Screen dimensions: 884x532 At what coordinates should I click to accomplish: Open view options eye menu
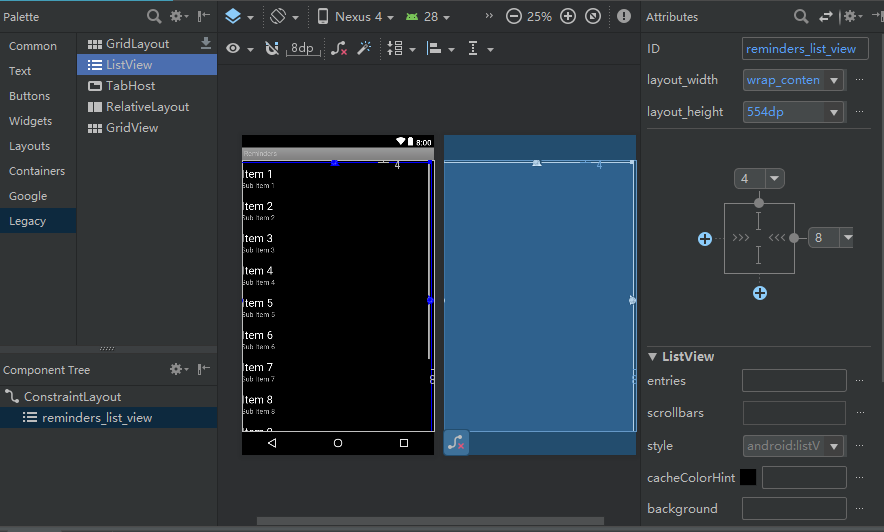pos(239,49)
